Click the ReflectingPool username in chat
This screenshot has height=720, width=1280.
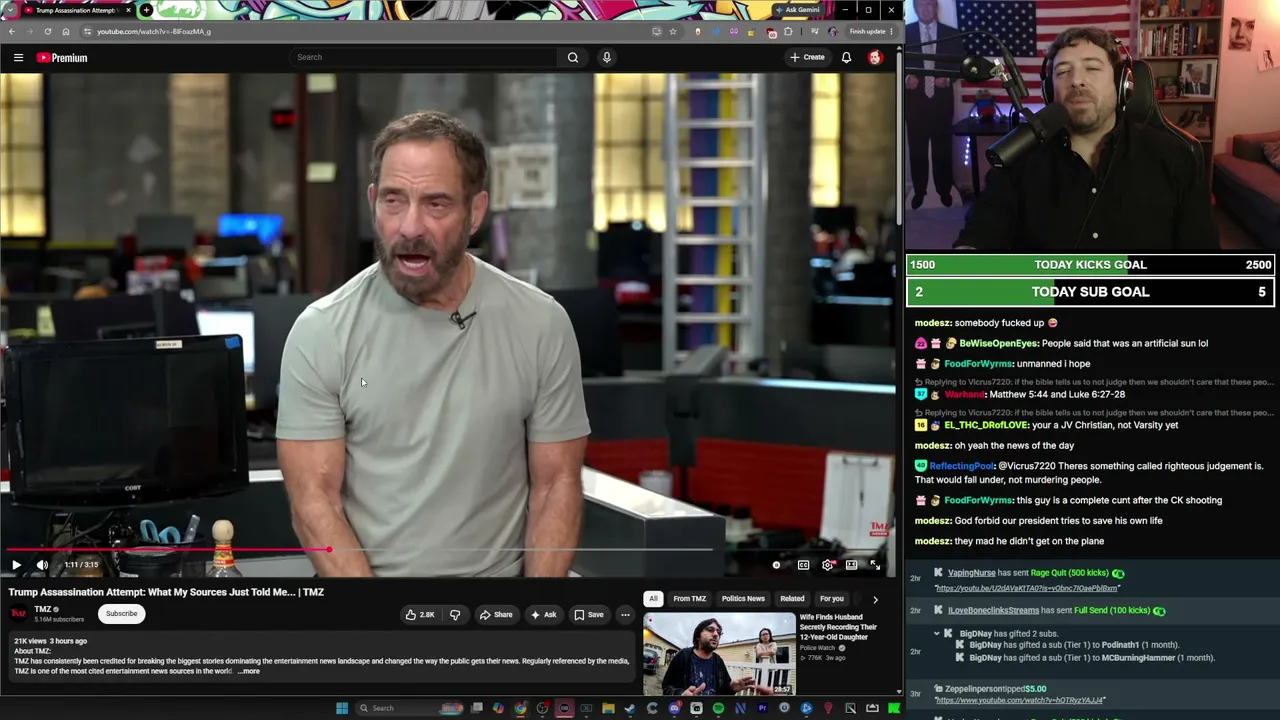click(961, 466)
